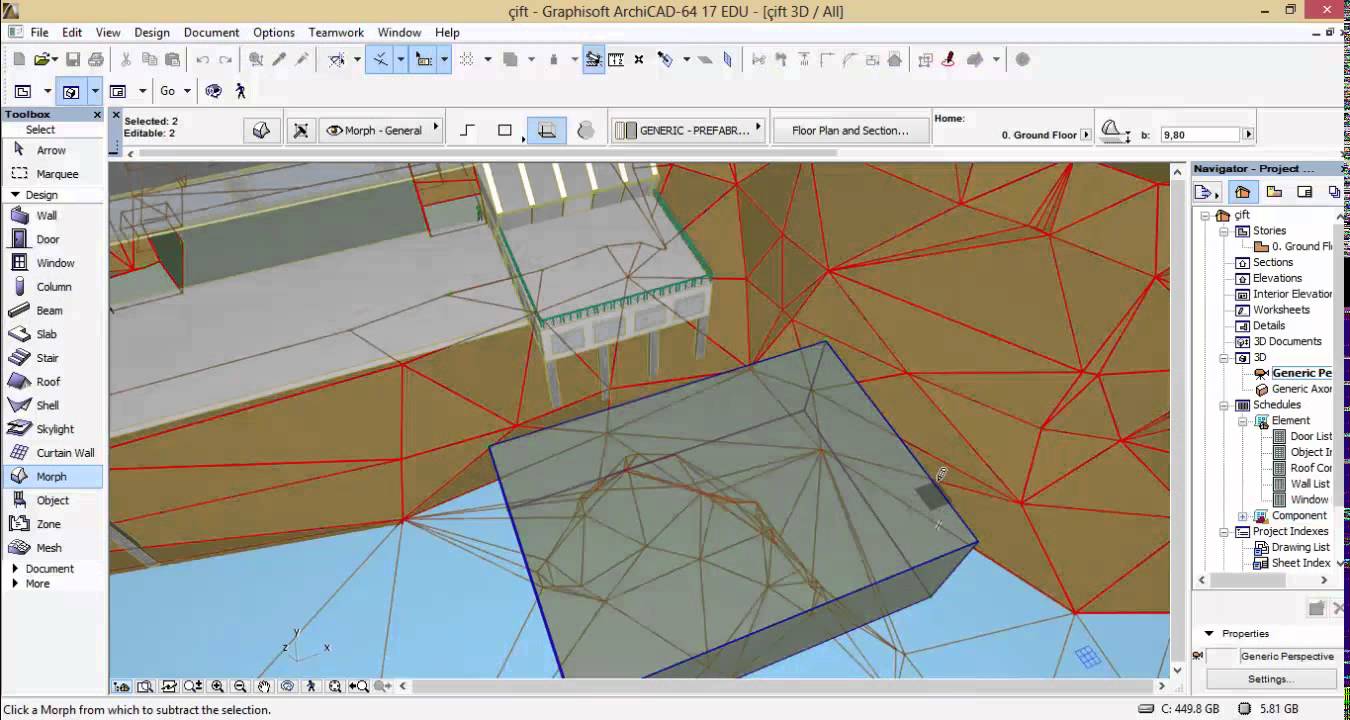Select the Marquee tool

(57, 174)
